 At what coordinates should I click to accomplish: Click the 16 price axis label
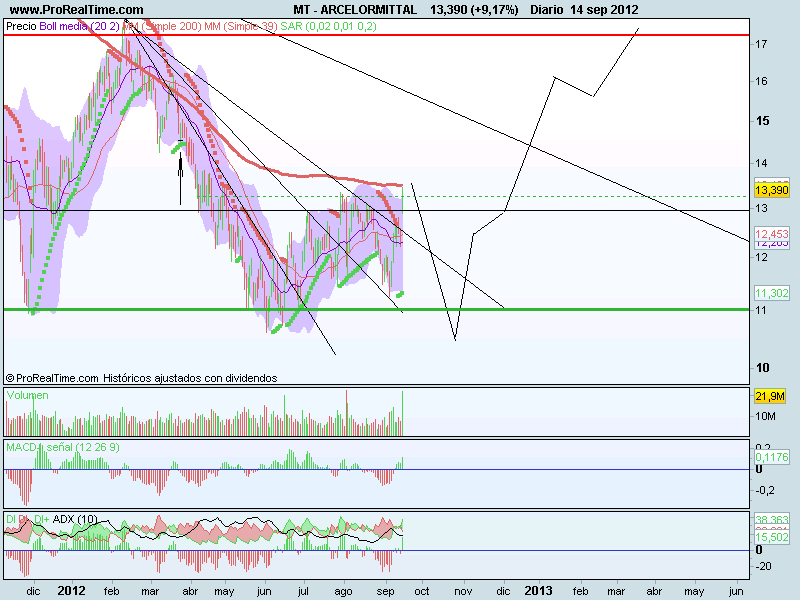[x=761, y=81]
